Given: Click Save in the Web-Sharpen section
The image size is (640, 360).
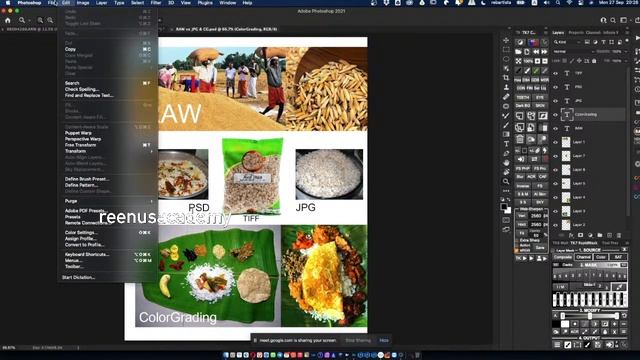Looking at the screenshot, I should tap(540, 248).
